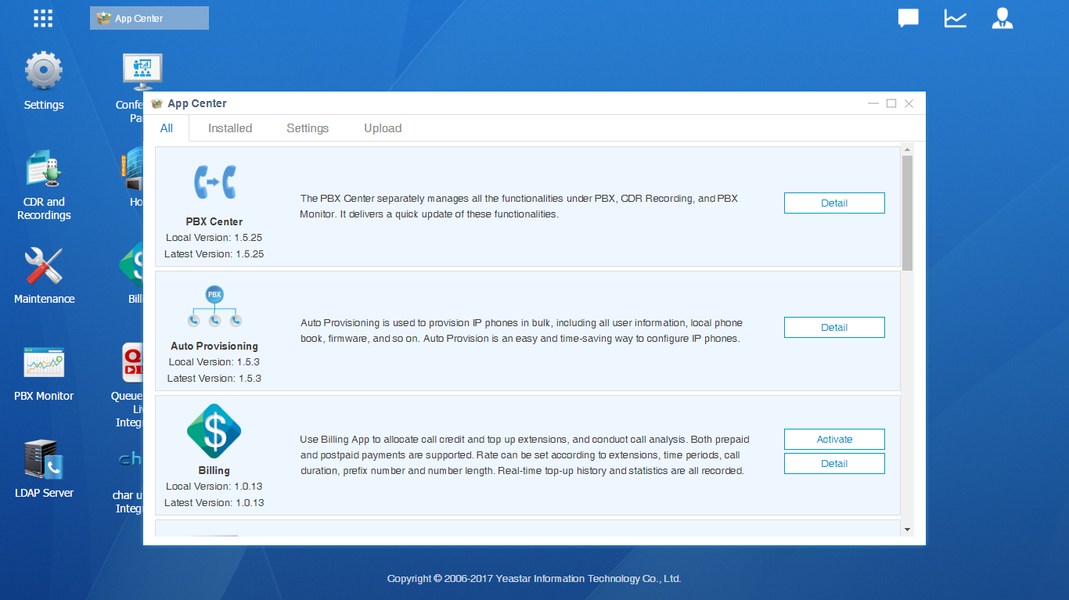1069x600 pixels.
Task: Click the Auto Provisioning app icon
Action: click(x=214, y=306)
